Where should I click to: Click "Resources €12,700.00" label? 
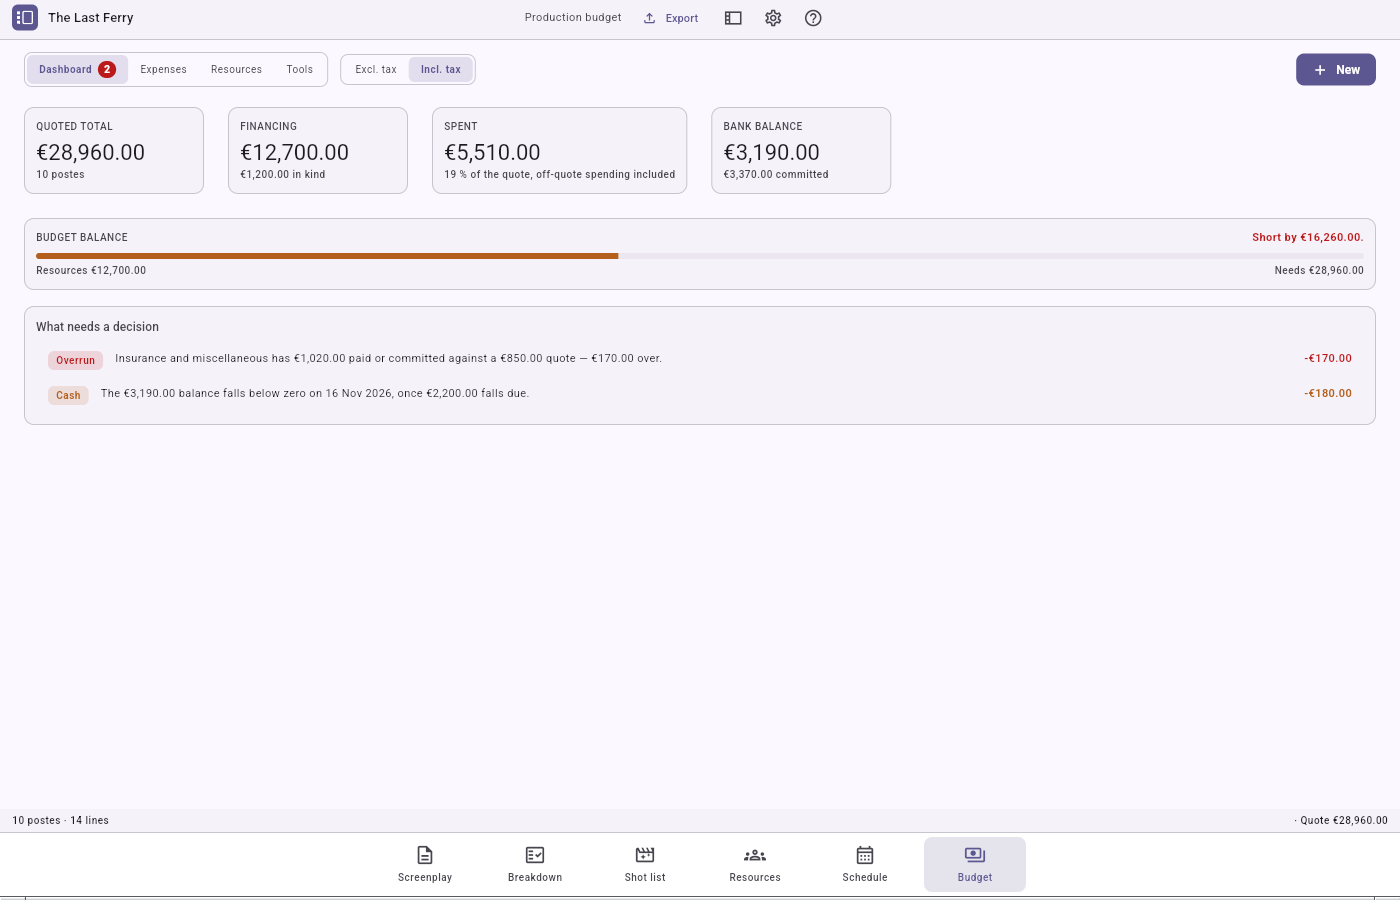(91, 270)
